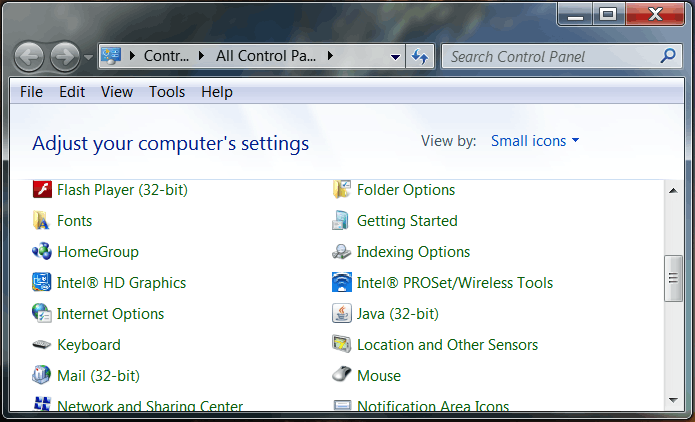Open the Indexing Options link
This screenshot has height=422, width=695.
pos(414,252)
